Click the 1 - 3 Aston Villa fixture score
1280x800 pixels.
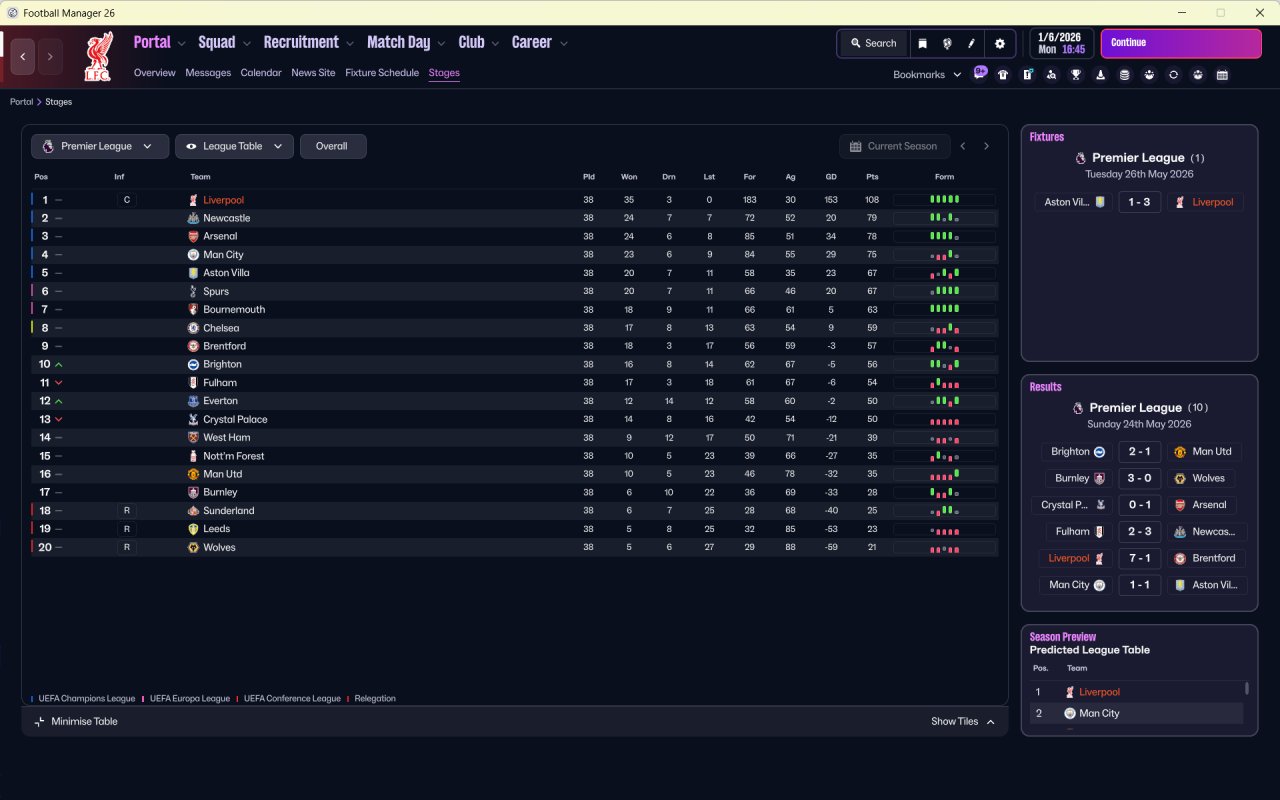[1139, 202]
